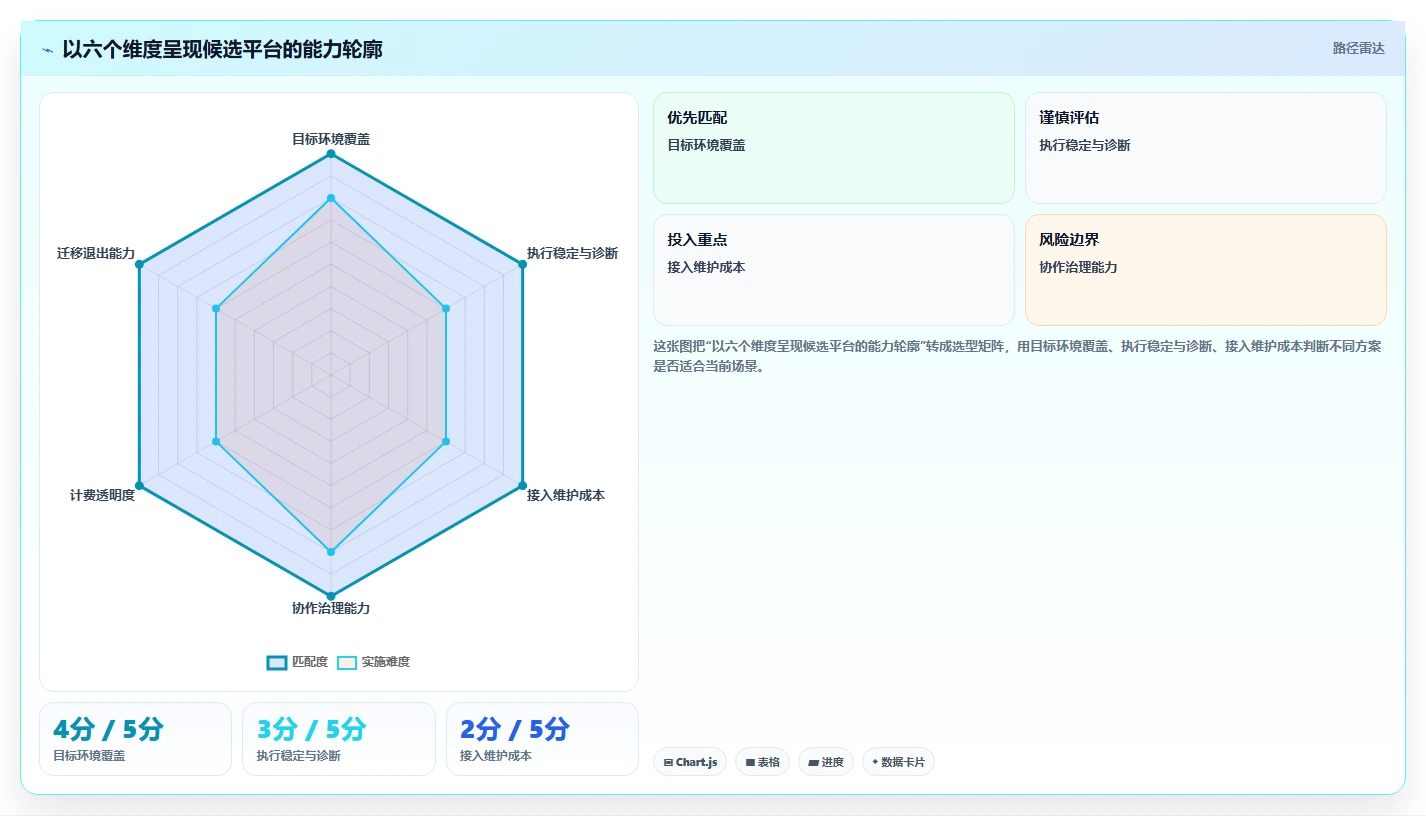Open the 投入重点 card
Image resolution: width=1426 pixels, height=816 pixels.
click(834, 270)
